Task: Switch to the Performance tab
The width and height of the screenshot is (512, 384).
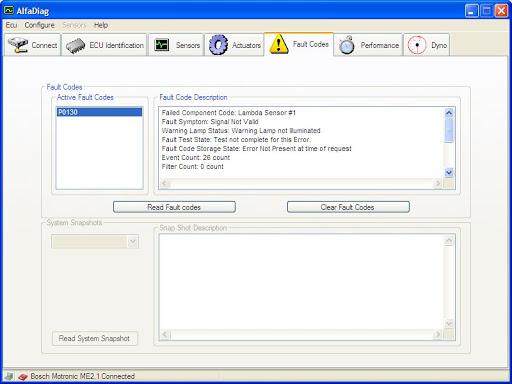Action: (x=368, y=45)
